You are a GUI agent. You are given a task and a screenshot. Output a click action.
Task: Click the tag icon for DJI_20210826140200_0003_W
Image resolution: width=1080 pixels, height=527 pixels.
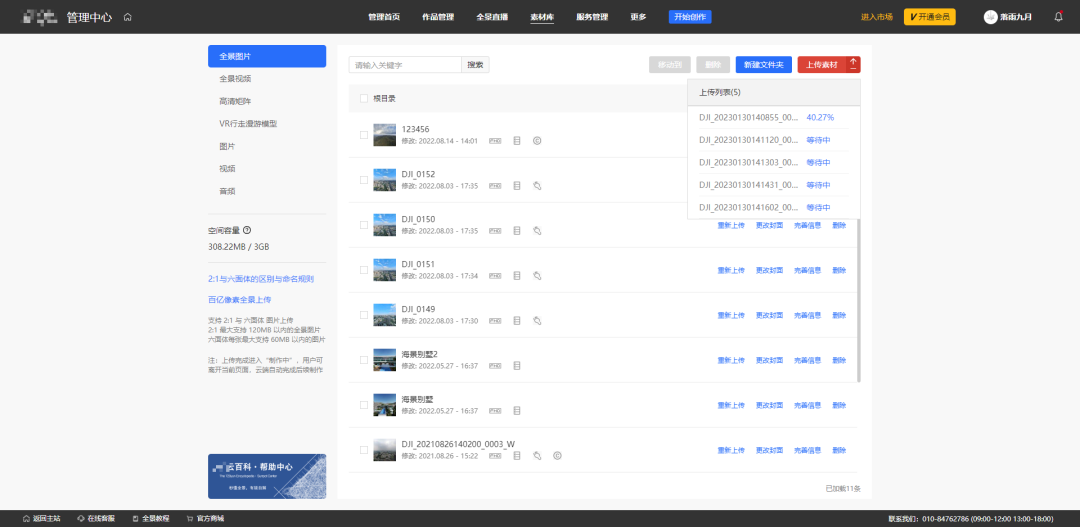coord(537,455)
